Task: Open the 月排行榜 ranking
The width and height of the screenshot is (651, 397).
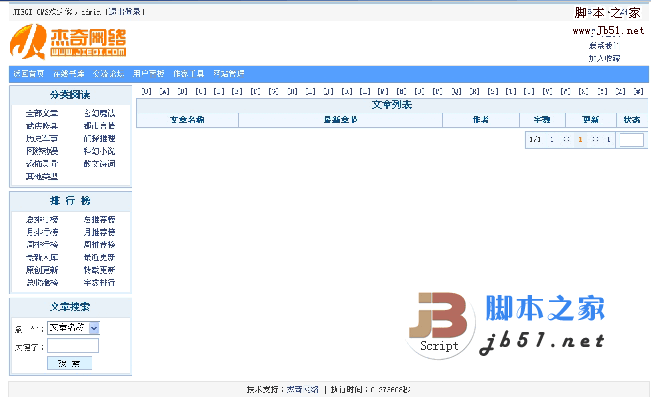Action: (42, 232)
